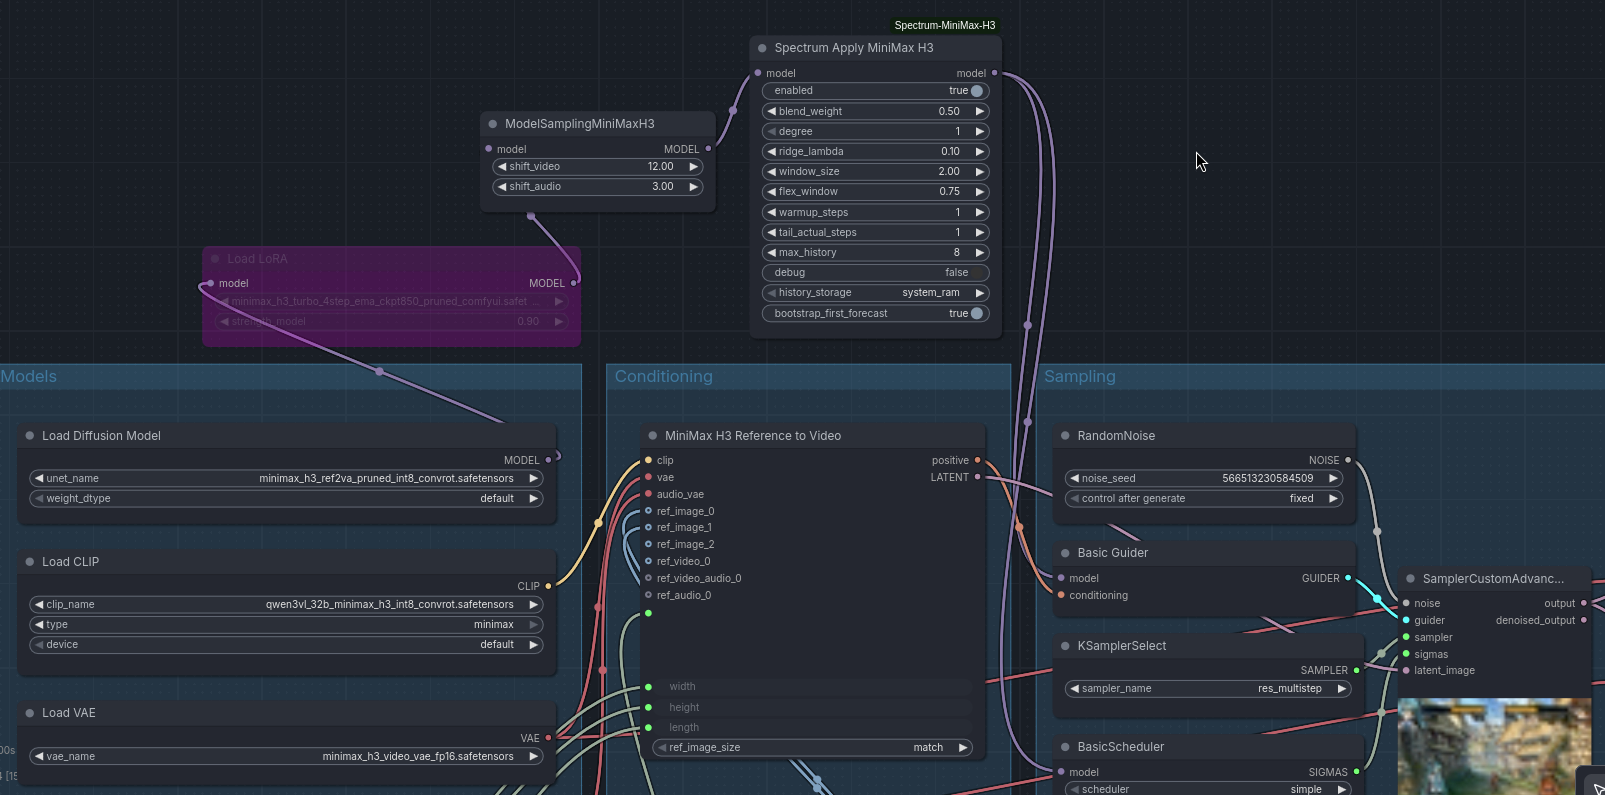The width and height of the screenshot is (1605, 795).
Task: Click the ModelSamplingMiniMaxH3 node title
Action: coord(580,124)
